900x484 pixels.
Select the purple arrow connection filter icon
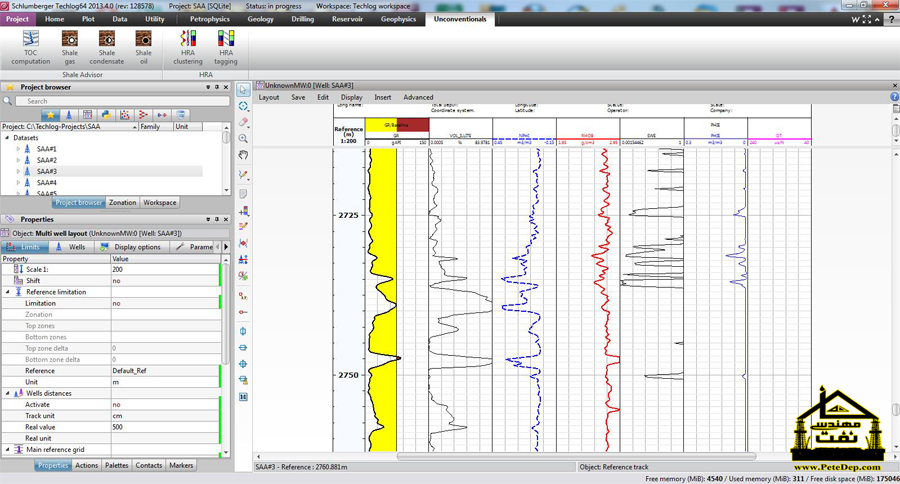[x=162, y=115]
